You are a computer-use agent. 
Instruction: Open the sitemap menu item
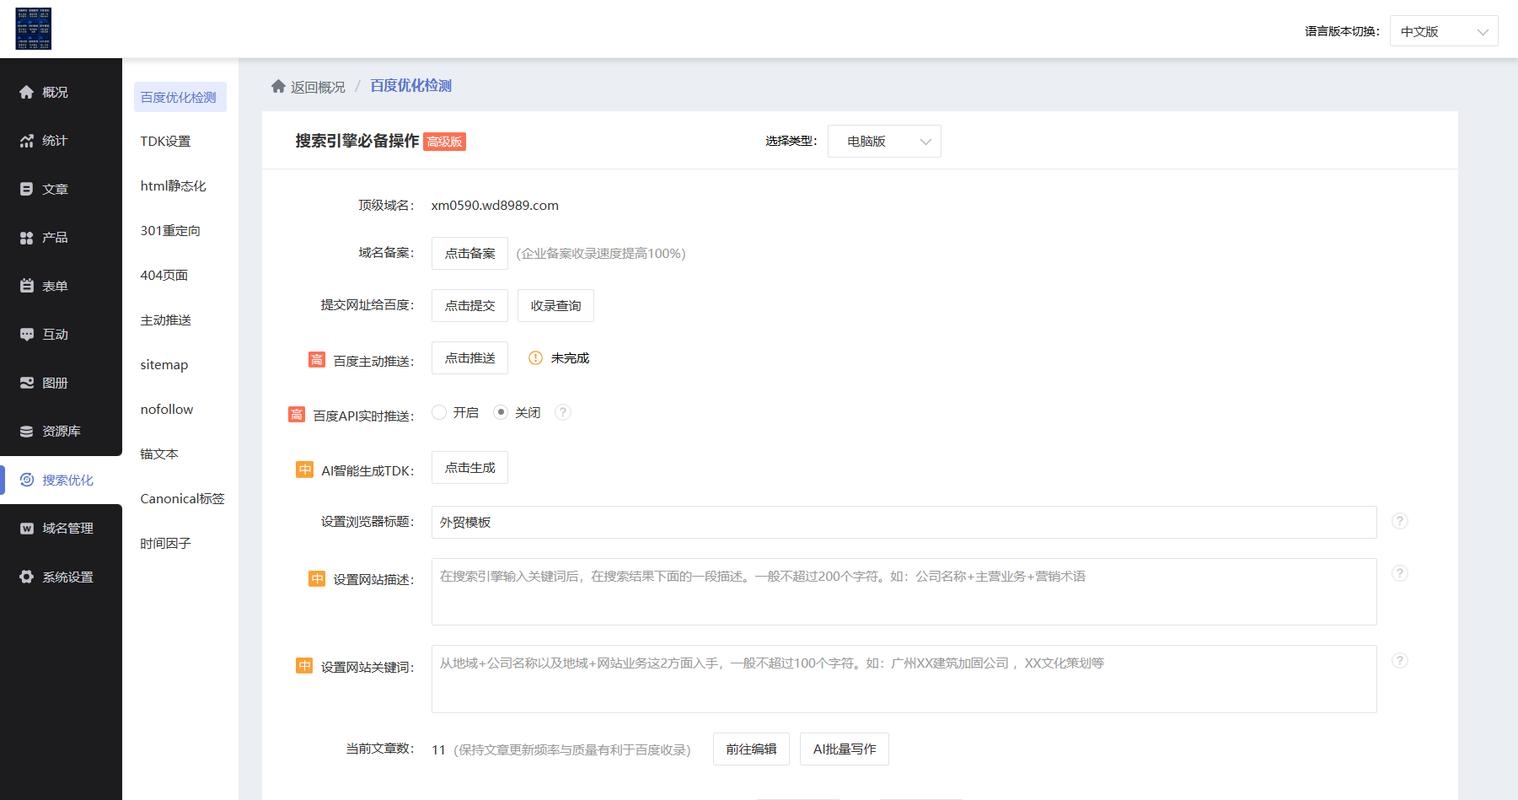163,364
